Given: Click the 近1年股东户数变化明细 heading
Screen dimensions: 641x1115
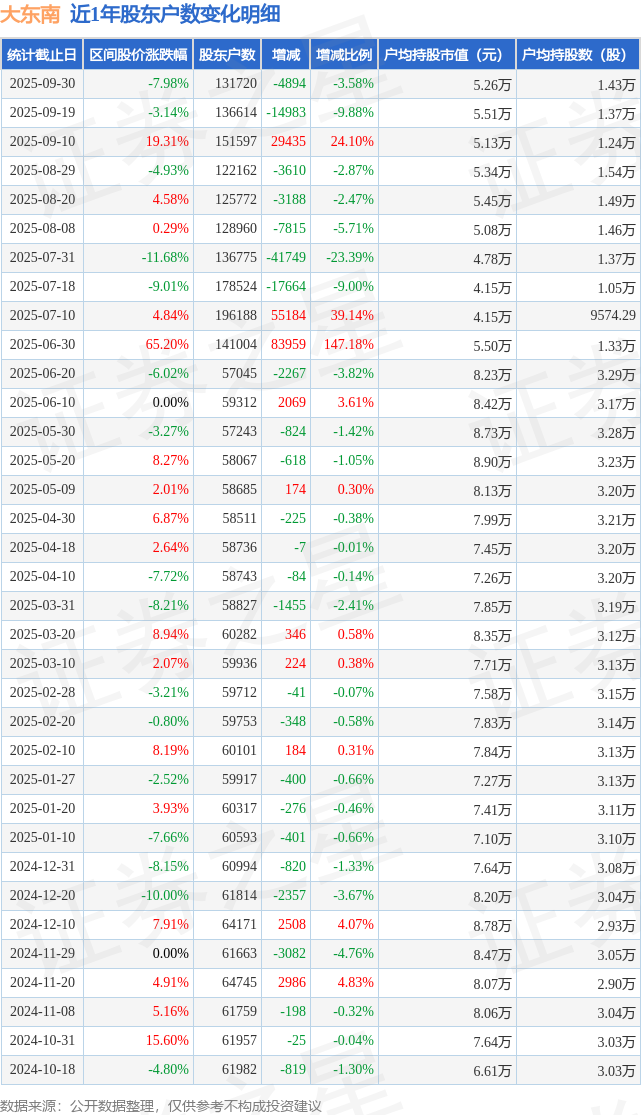Looking at the screenshot, I should pyautogui.click(x=175, y=14).
